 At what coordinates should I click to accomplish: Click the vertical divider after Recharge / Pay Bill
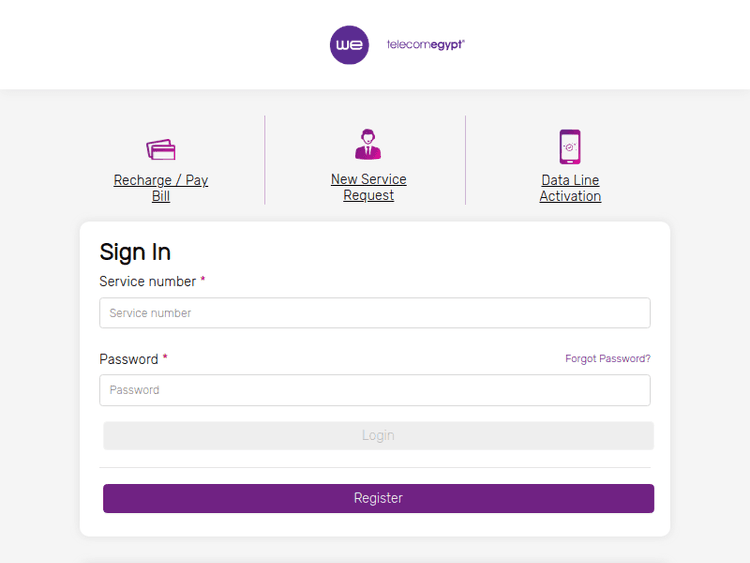click(x=265, y=160)
